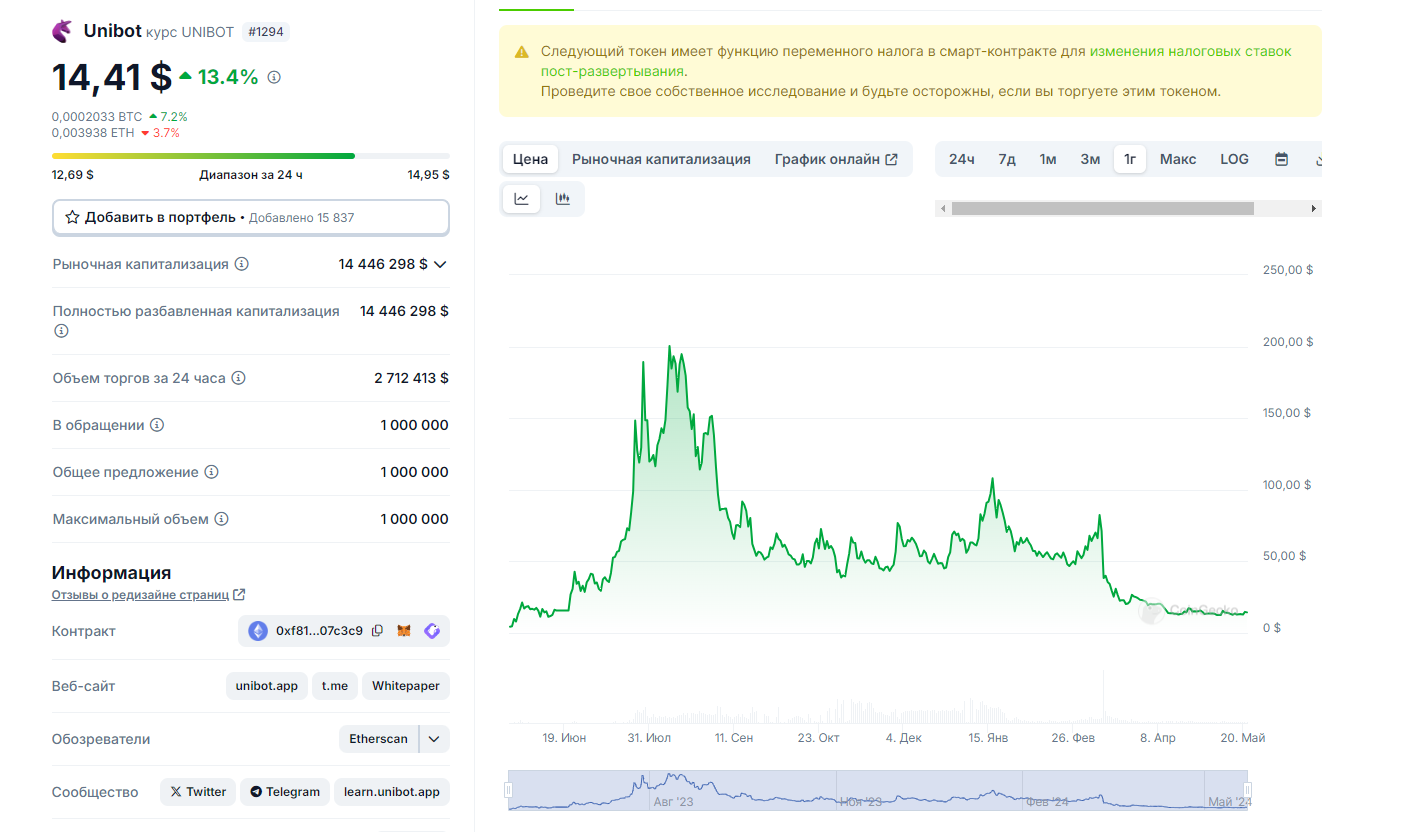1425x832 pixels.
Task: Click the #1294 rank badge
Action: [266, 32]
